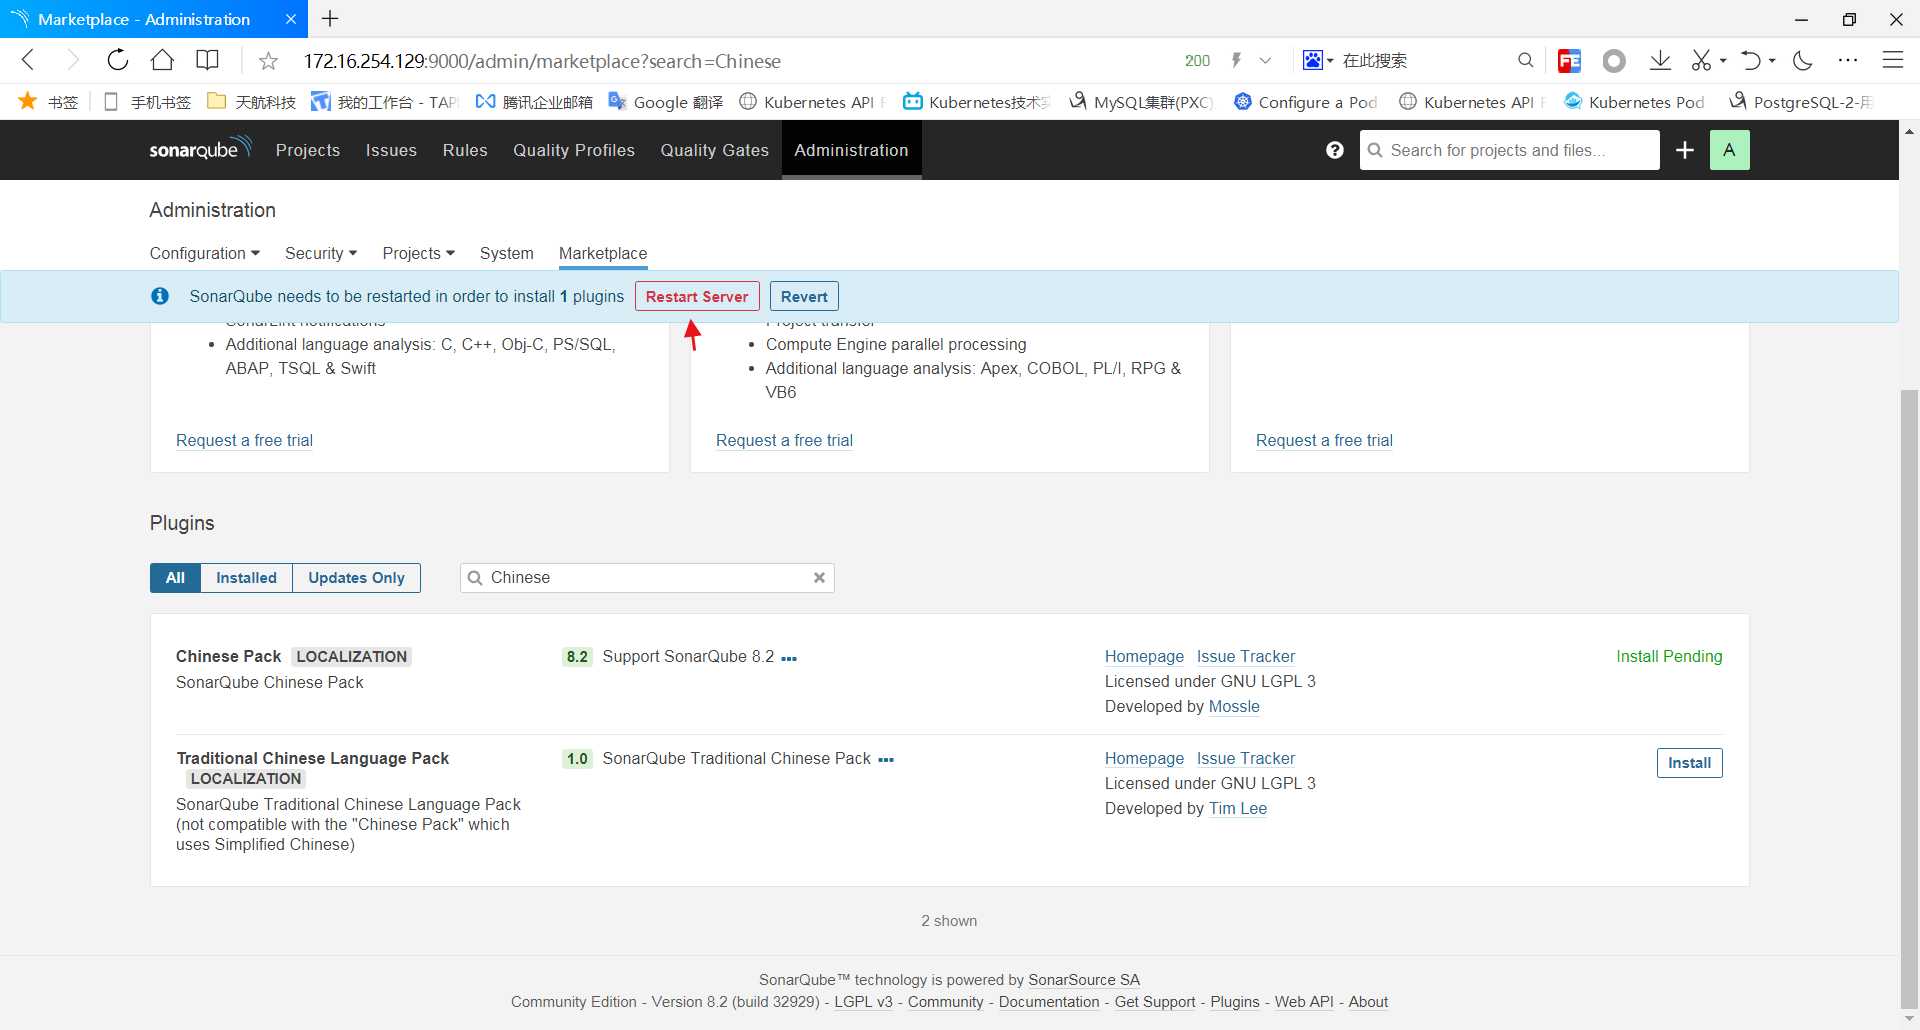Open SonarQube help question mark
Viewport: 1920px width, 1030px height.
coord(1335,150)
